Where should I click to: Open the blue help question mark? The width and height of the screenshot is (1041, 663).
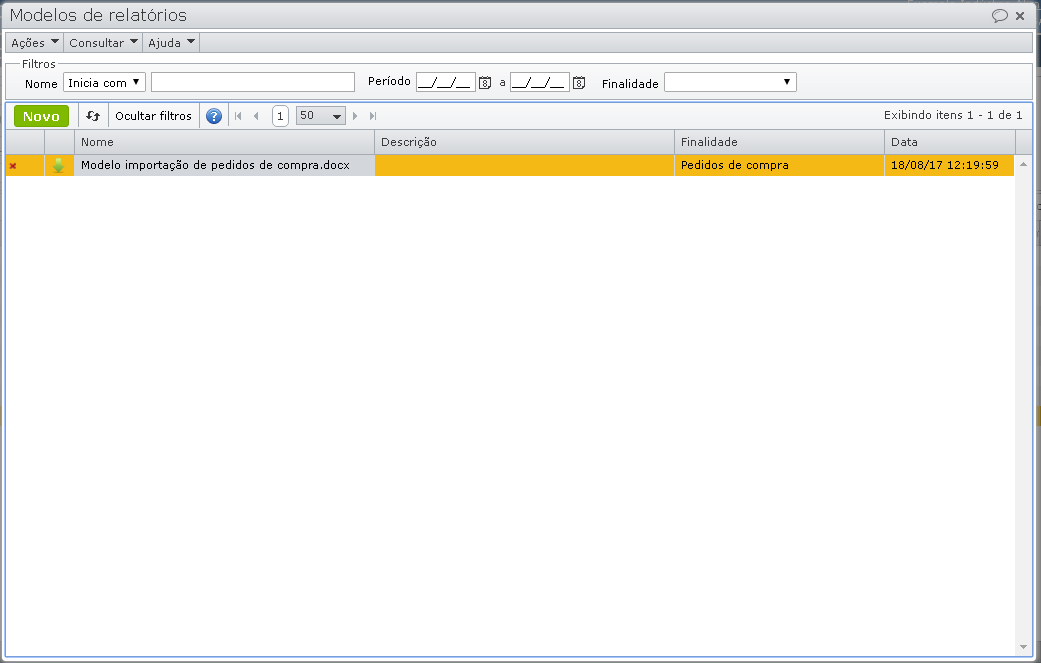coord(214,116)
